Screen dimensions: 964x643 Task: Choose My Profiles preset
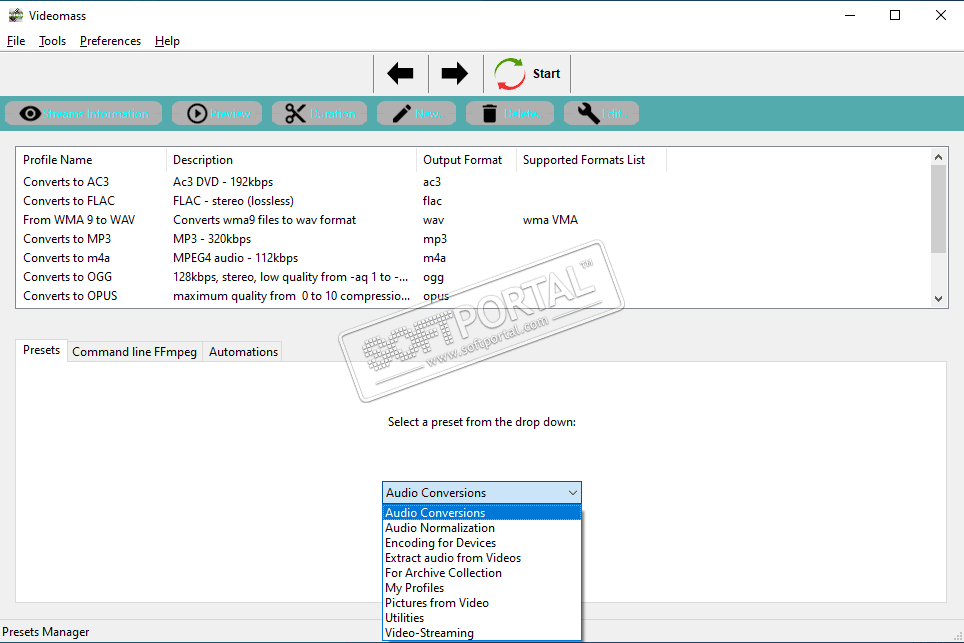[x=482, y=588]
